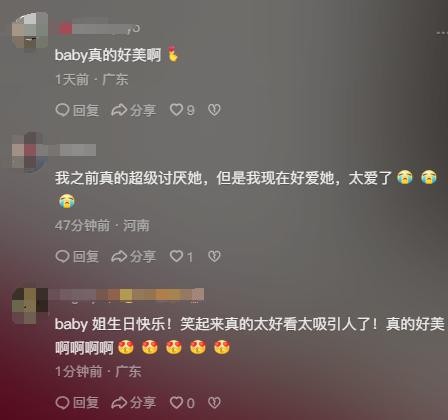Share the comment from 河南
The height and width of the screenshot is (420, 448).
click(133, 256)
